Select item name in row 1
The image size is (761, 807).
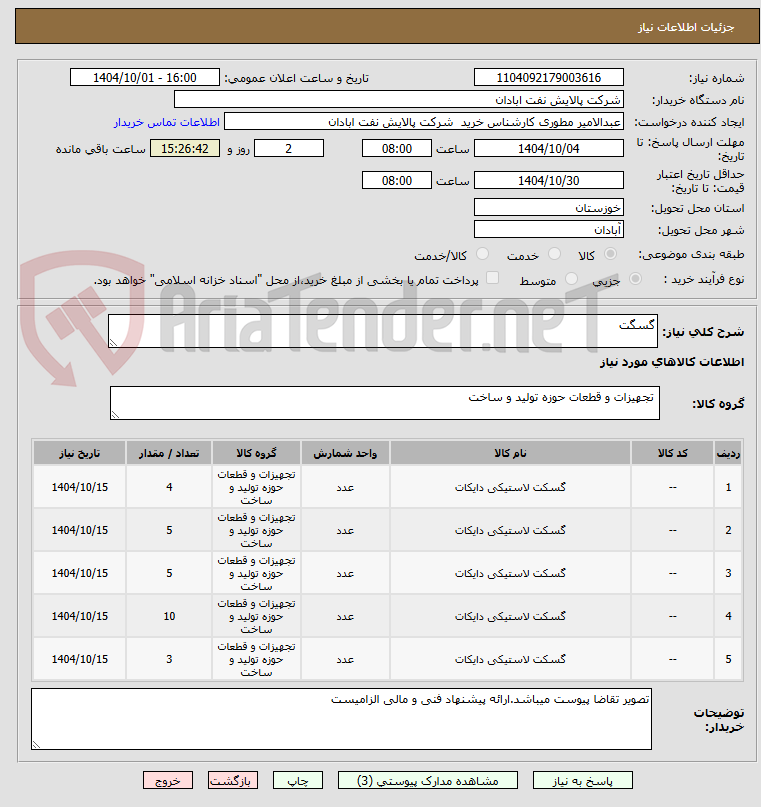[510, 487]
